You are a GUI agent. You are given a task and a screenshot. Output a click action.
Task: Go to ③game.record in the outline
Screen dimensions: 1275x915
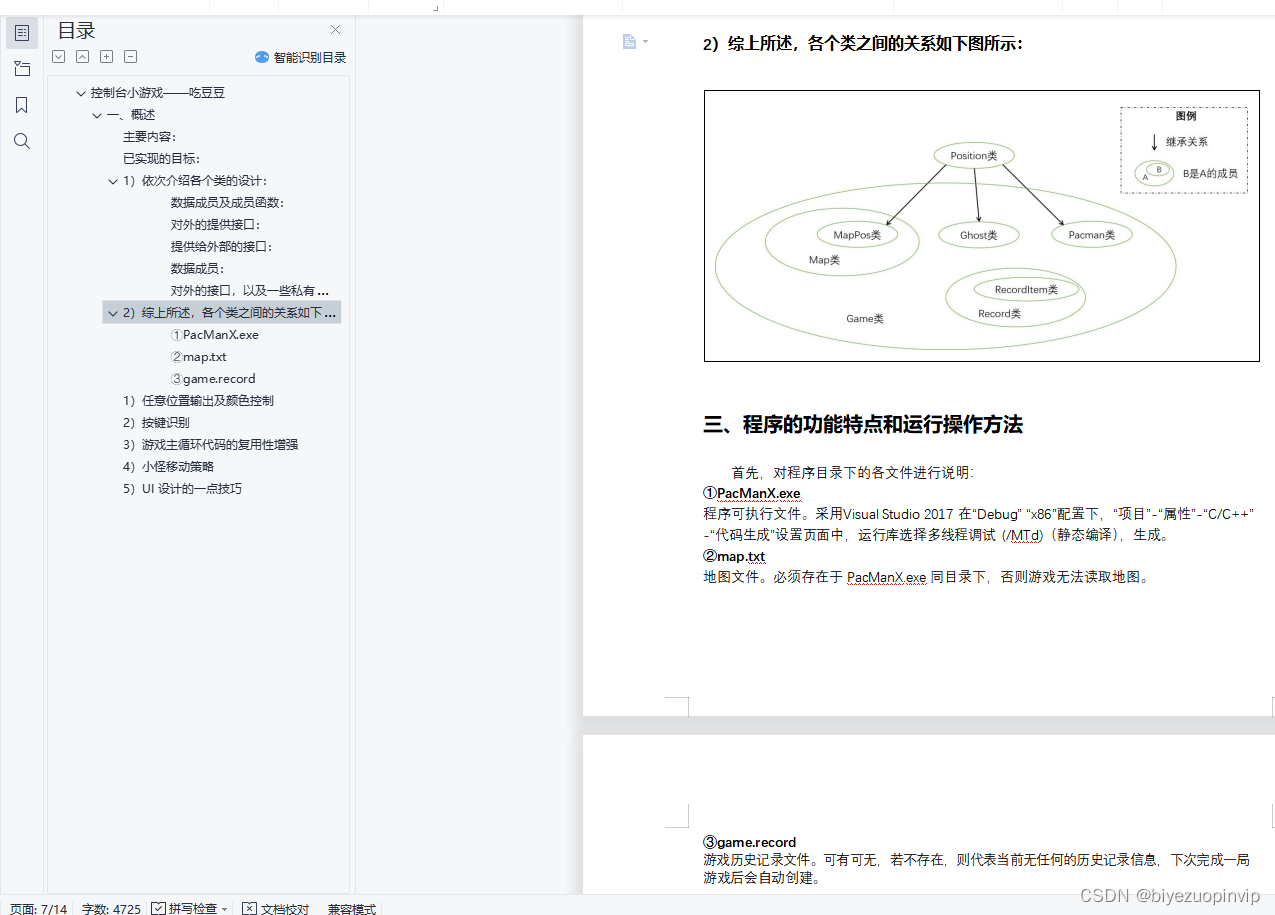(213, 379)
